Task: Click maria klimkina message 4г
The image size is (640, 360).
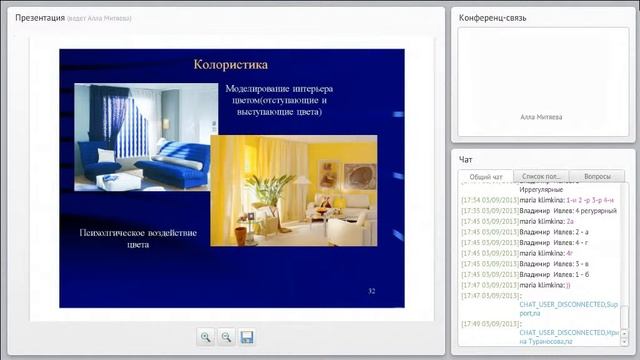Action: tap(517, 253)
